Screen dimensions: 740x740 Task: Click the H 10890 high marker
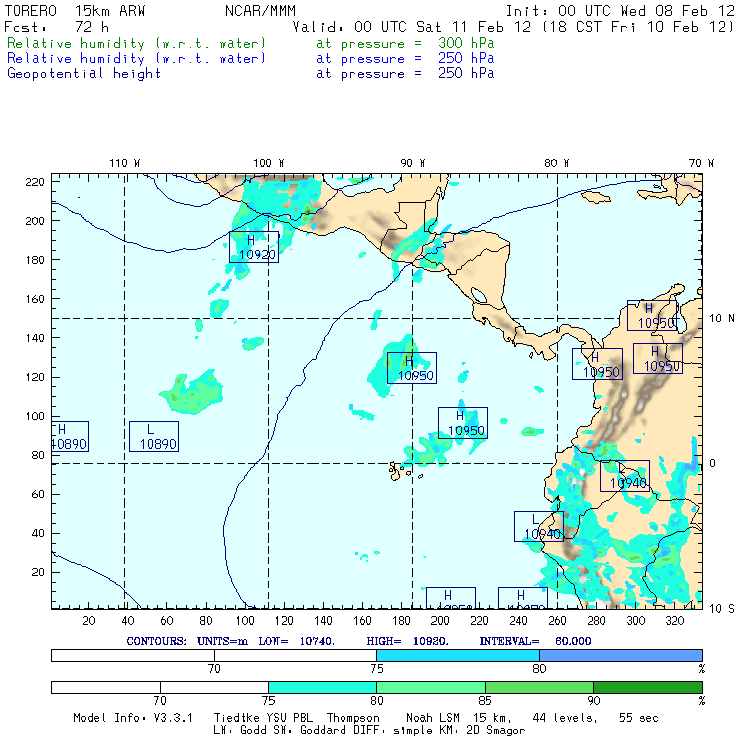(x=68, y=436)
